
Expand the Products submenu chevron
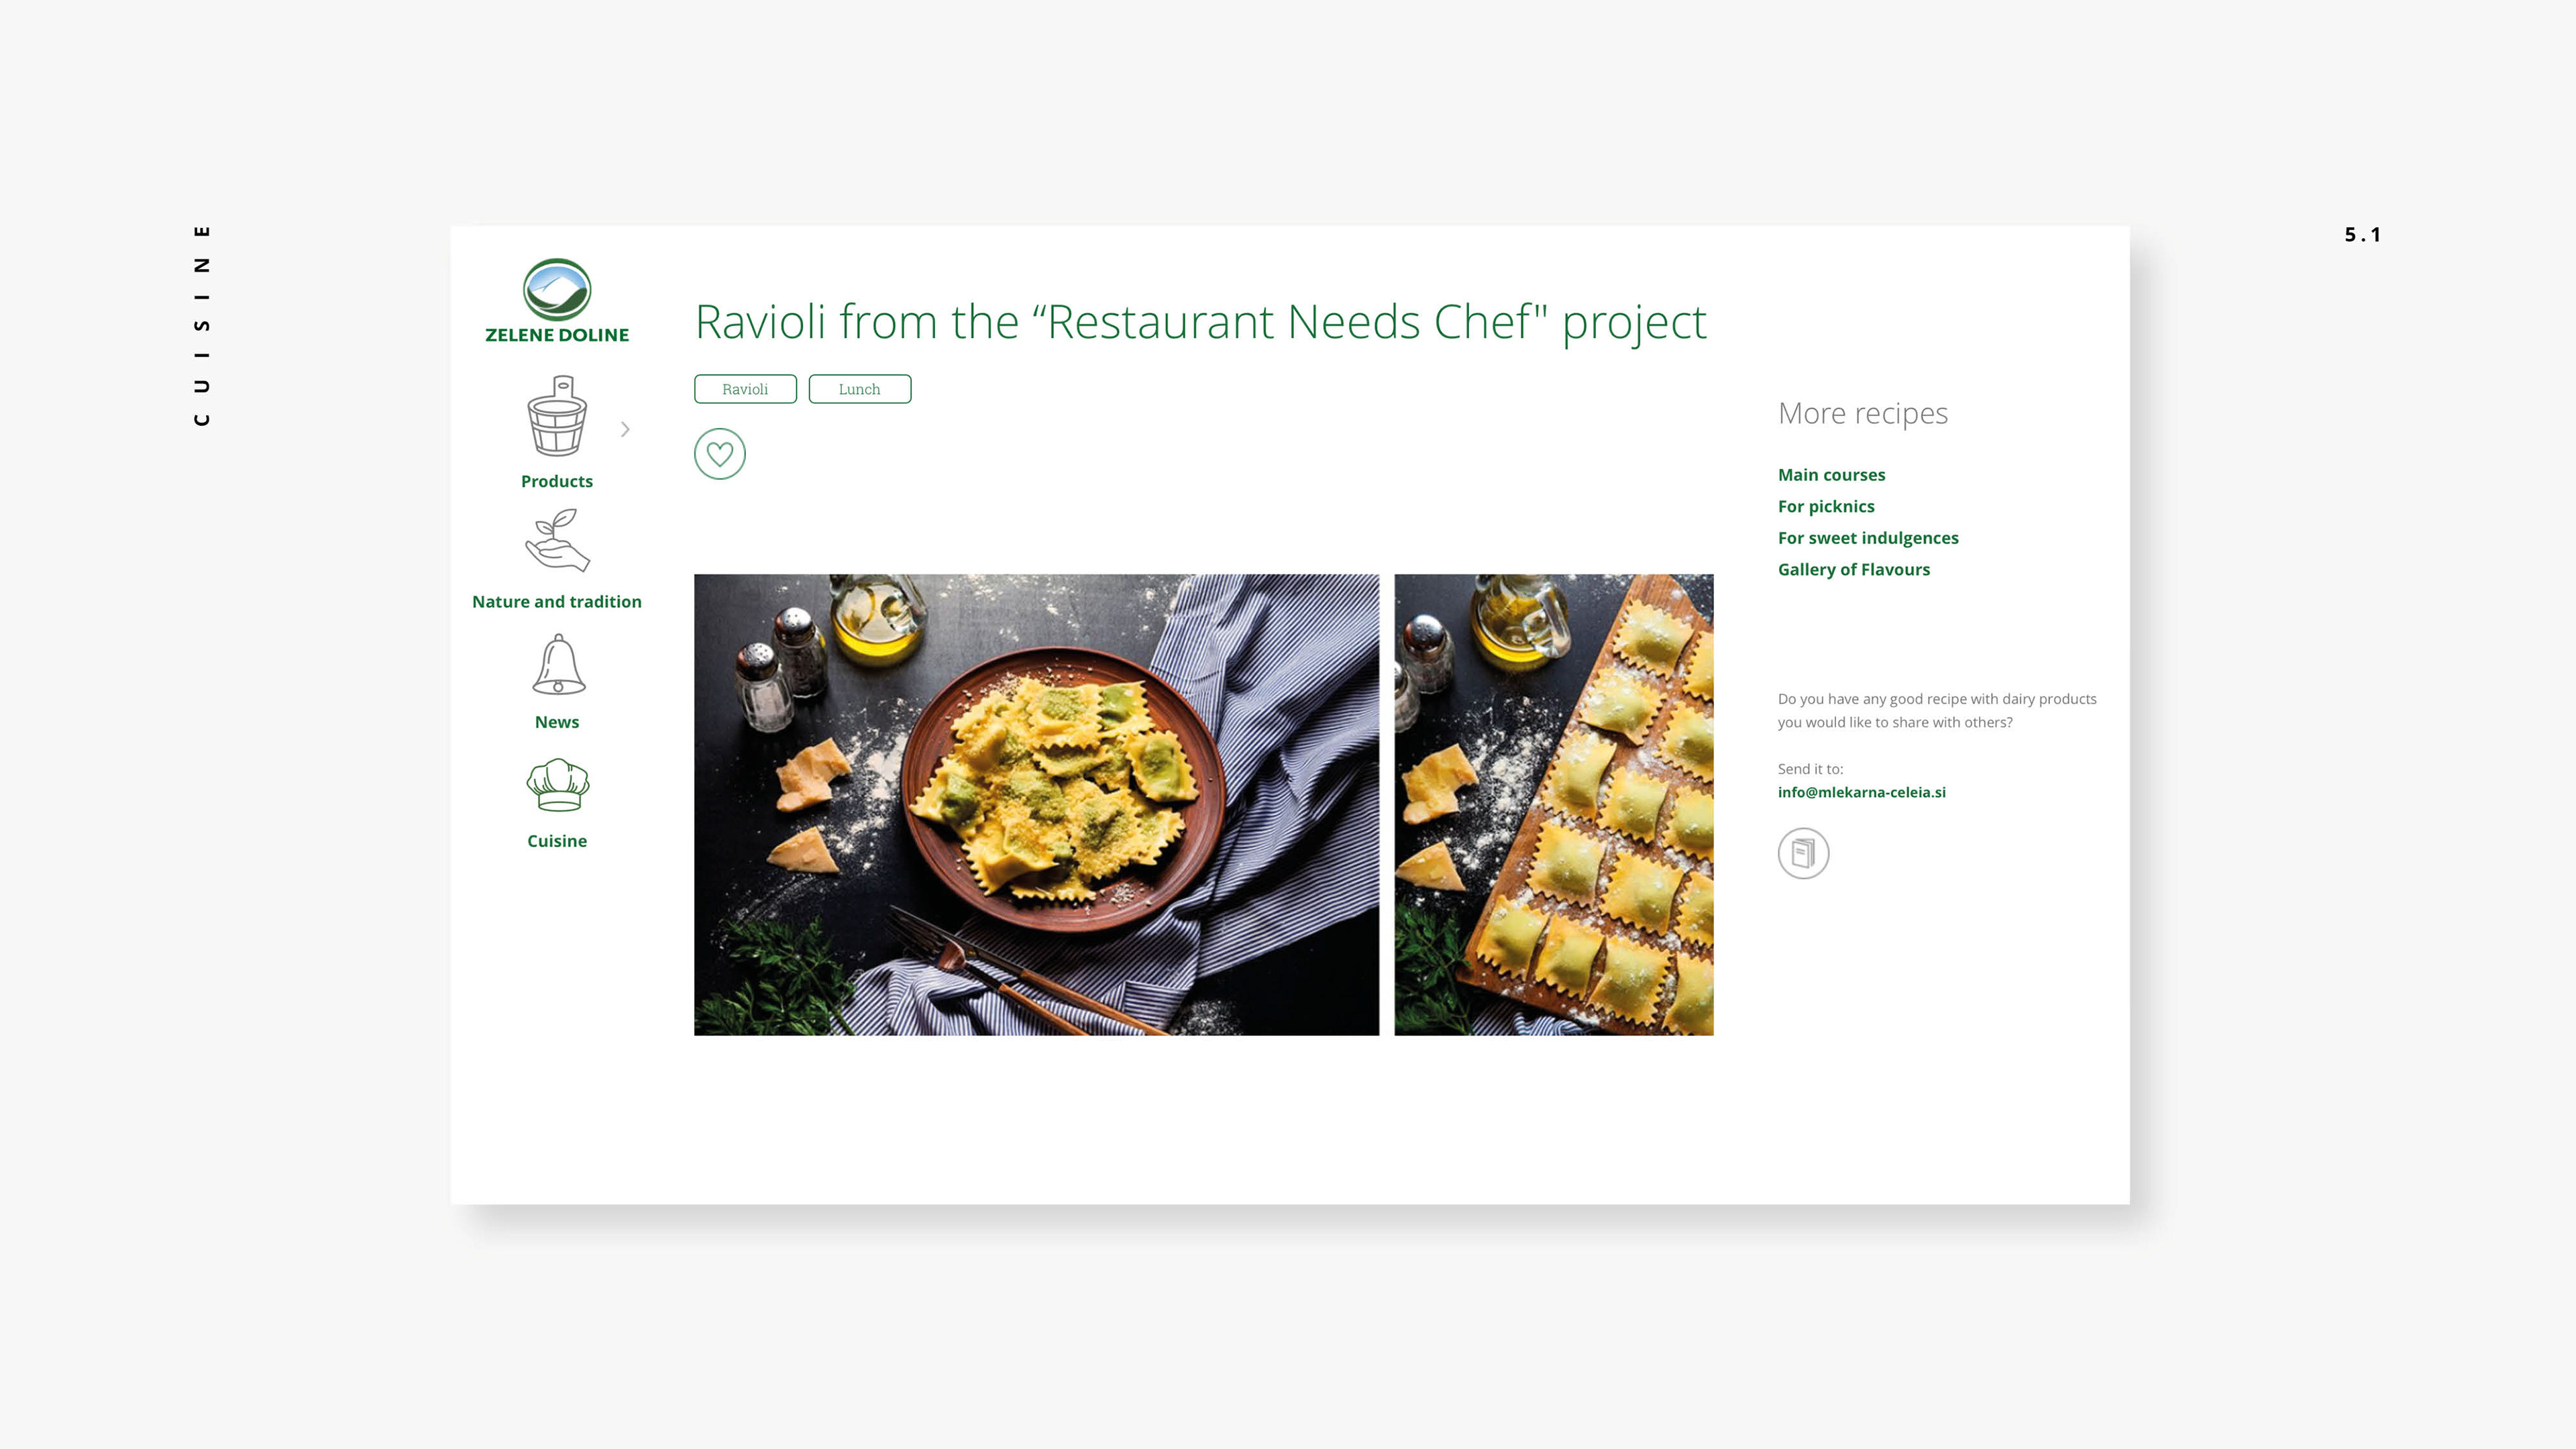pos(625,429)
